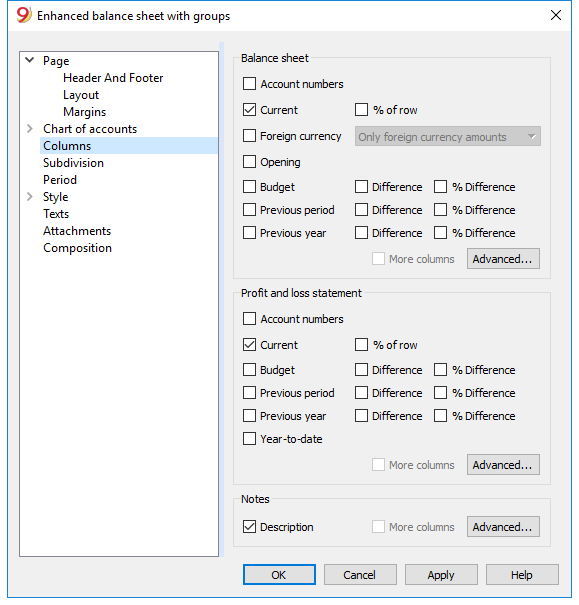Close the Enhanced balance sheet dialog
This screenshot has width=579, height=605.
pos(556,15)
